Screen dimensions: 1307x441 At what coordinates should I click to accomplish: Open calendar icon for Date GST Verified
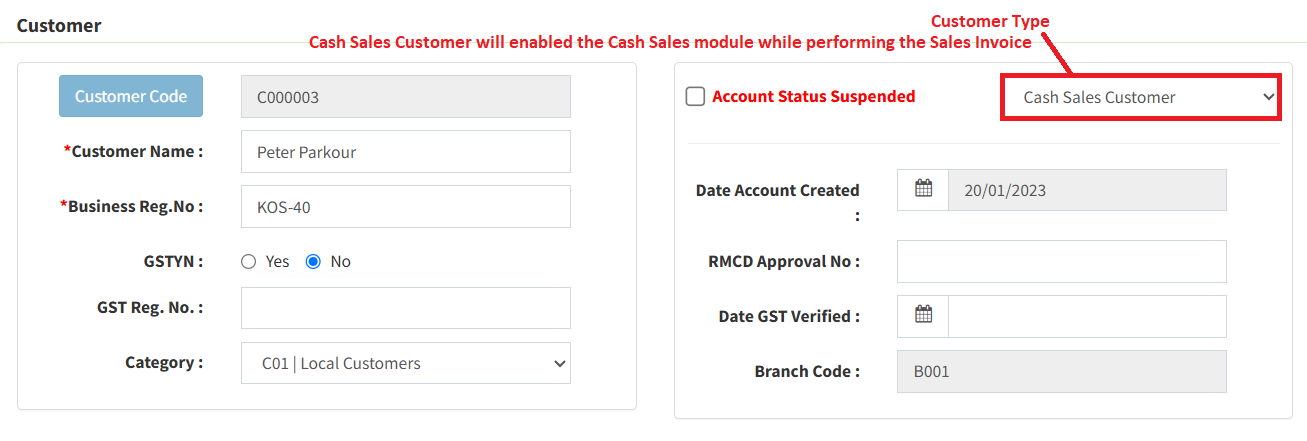coord(923,316)
